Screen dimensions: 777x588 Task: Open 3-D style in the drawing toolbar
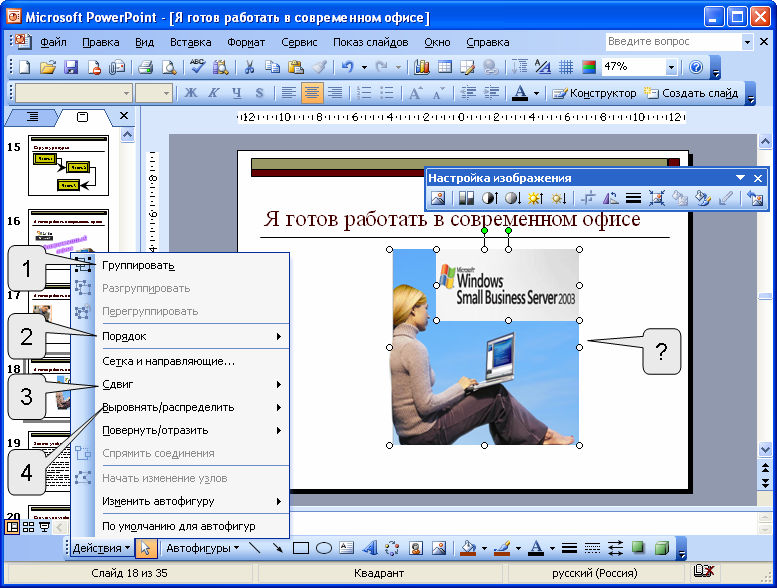click(x=662, y=548)
